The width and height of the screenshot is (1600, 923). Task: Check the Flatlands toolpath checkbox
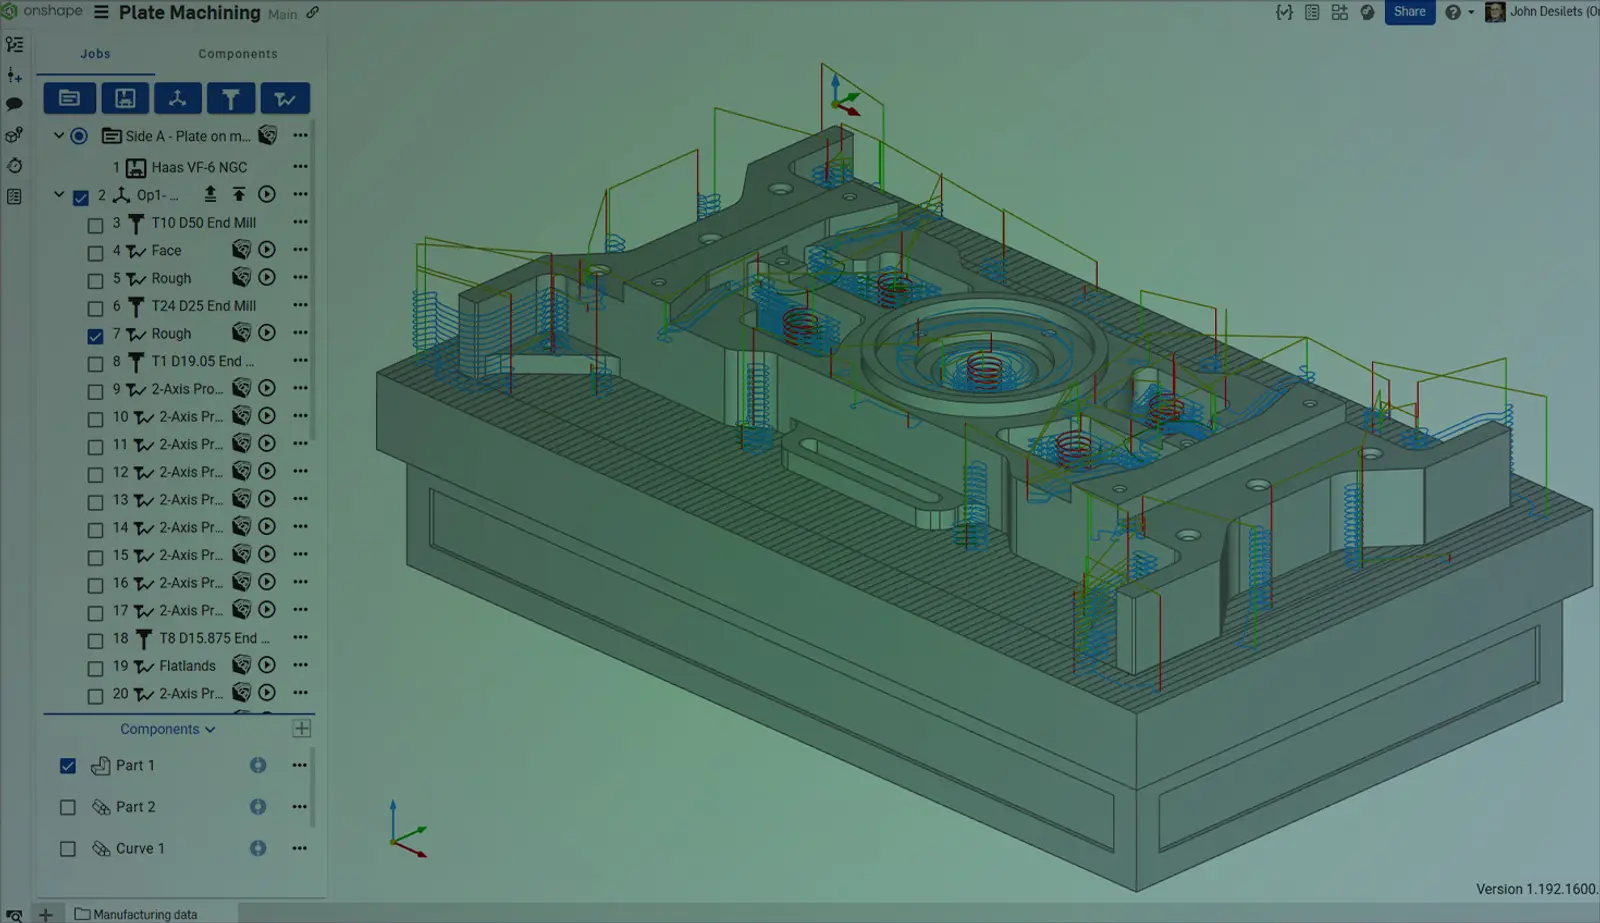tap(95, 668)
